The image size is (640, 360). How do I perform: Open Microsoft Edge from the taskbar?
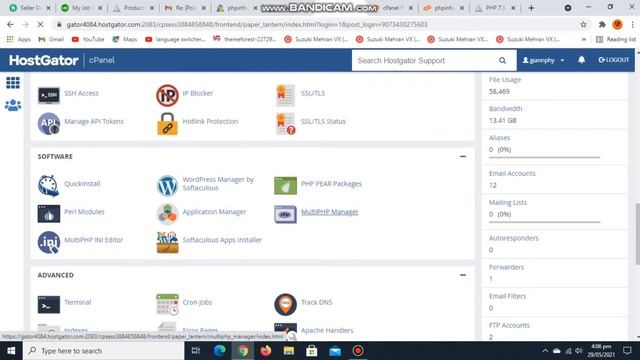click(220, 351)
